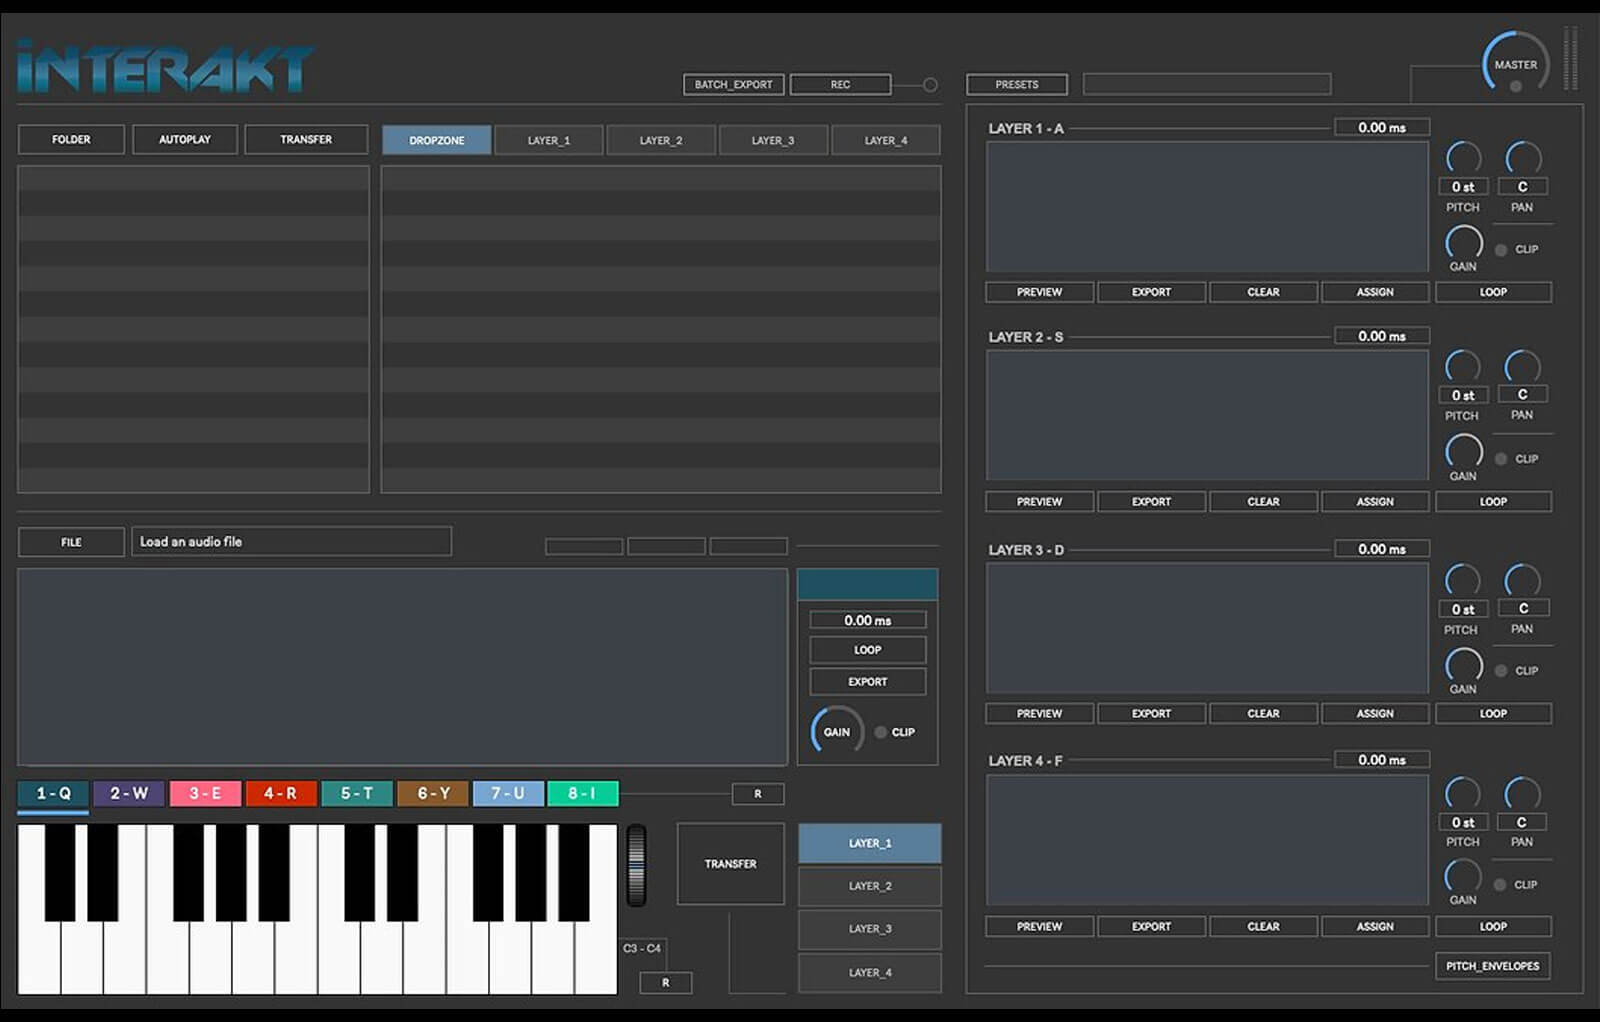Select the 1 - Q slot
This screenshot has height=1022, width=1600.
[x=53, y=793]
